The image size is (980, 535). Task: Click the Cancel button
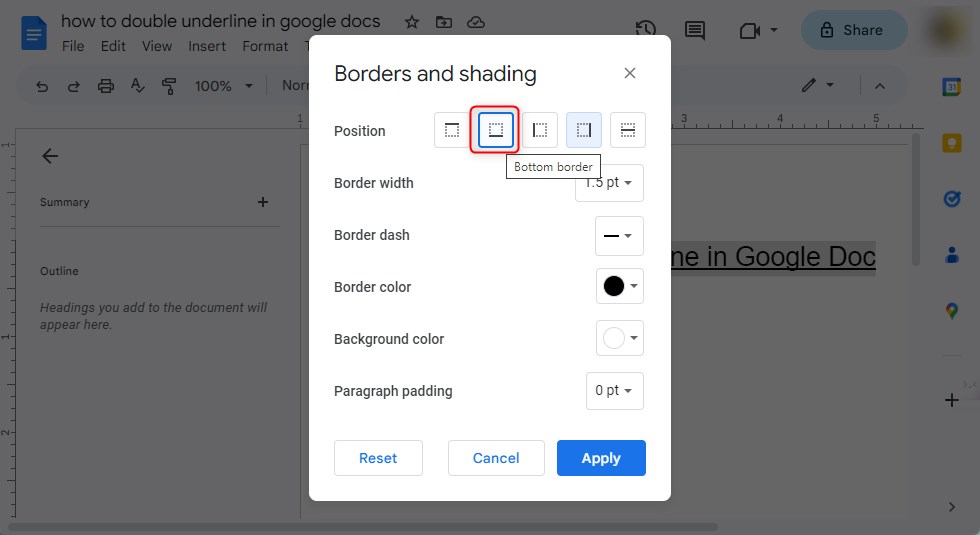tap(496, 458)
